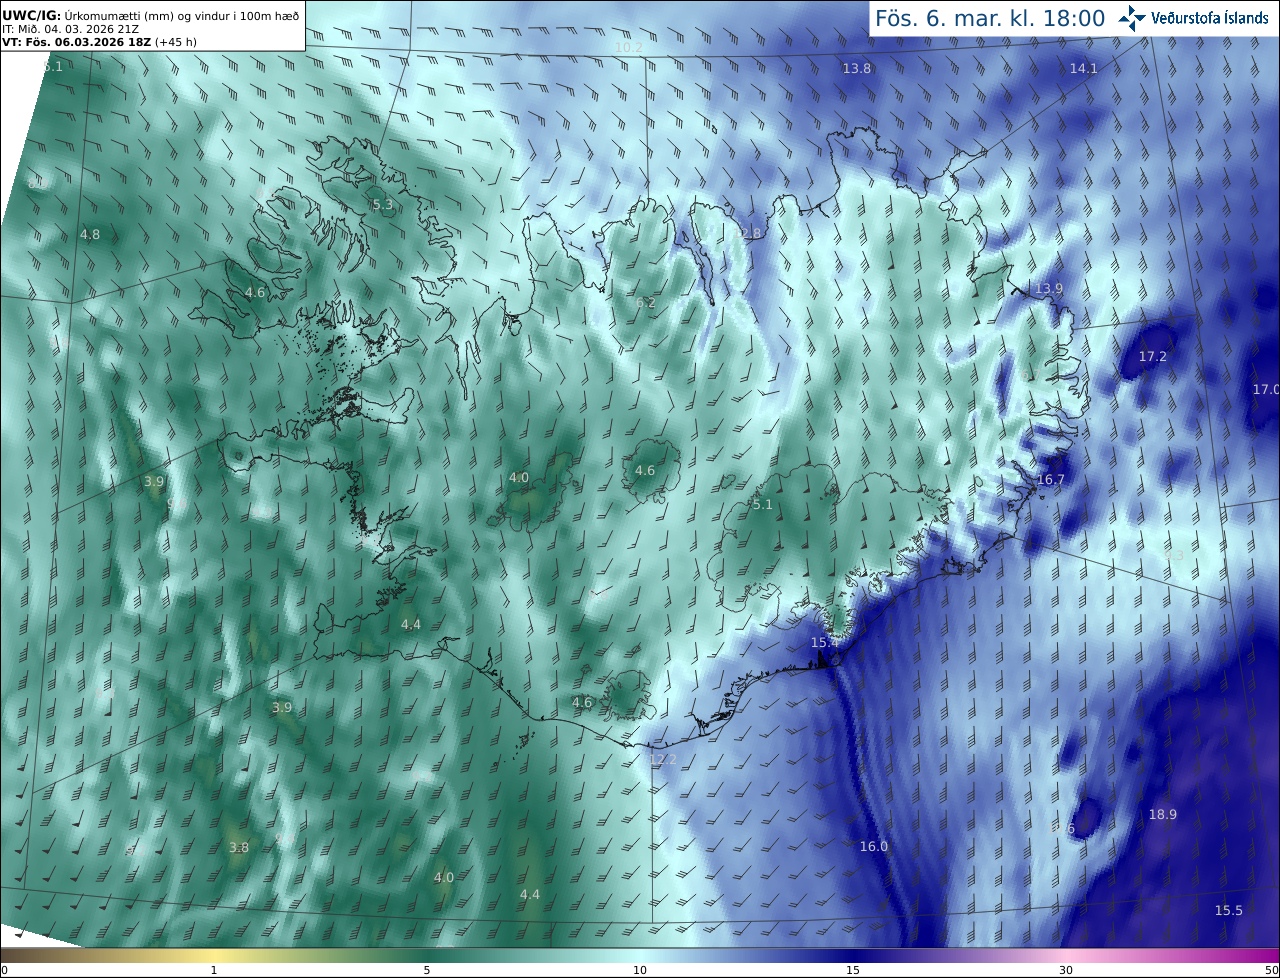Image resolution: width=1280 pixels, height=978 pixels.
Task: Click the '1' label on the color scale
Action: (214, 970)
